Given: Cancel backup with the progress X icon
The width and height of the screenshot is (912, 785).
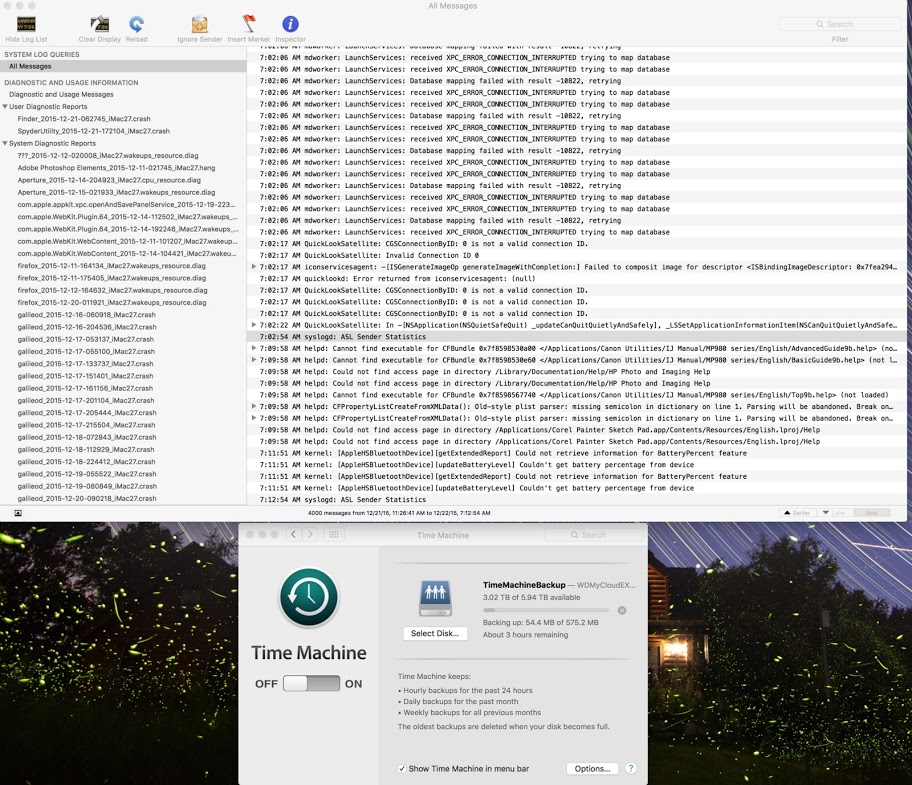Looking at the screenshot, I should (622, 611).
